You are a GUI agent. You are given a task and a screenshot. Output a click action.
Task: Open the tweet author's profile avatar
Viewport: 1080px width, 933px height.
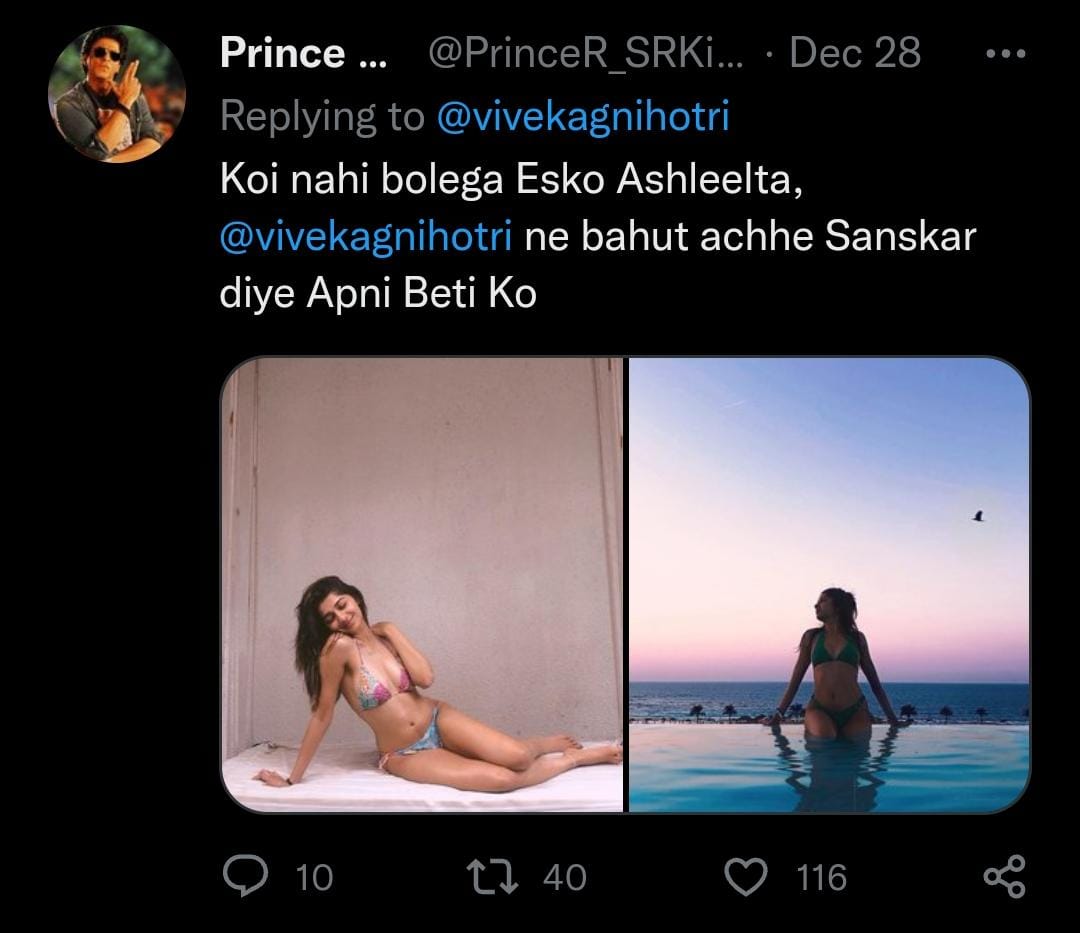(117, 93)
